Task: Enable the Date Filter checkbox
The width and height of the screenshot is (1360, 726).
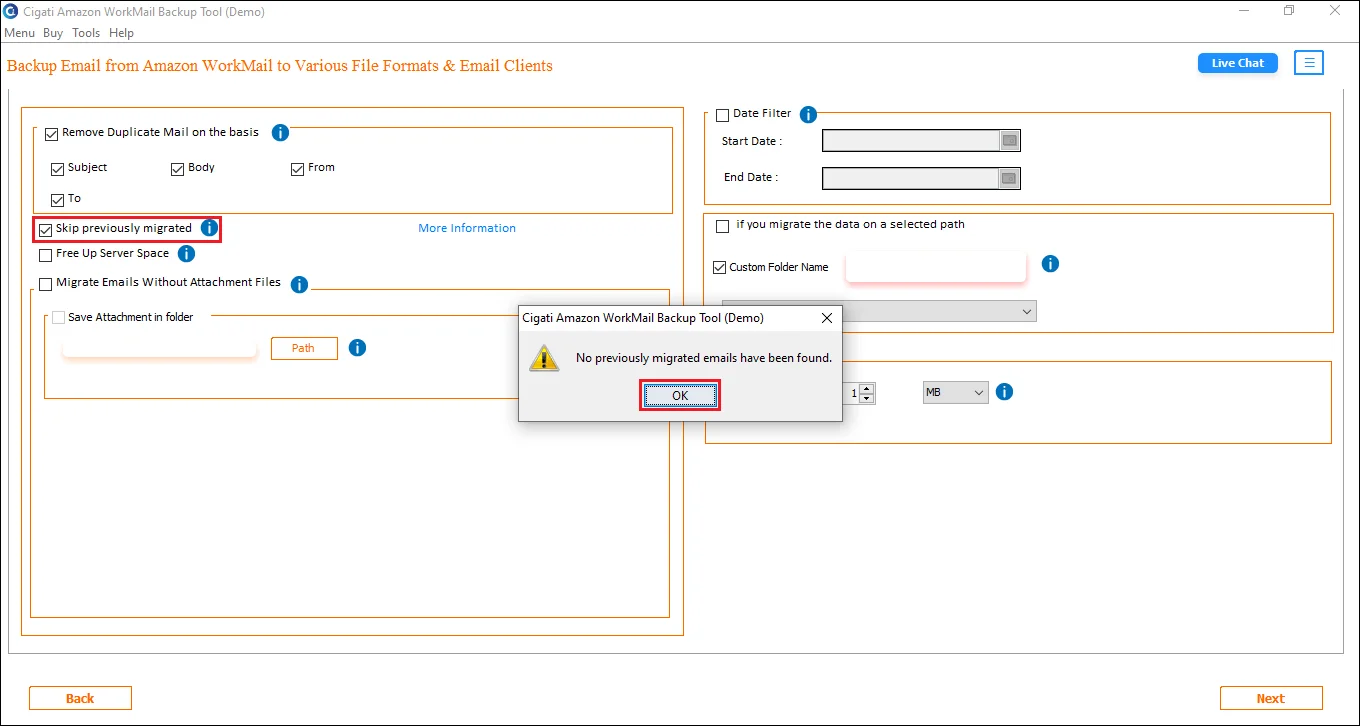Action: tap(723, 116)
